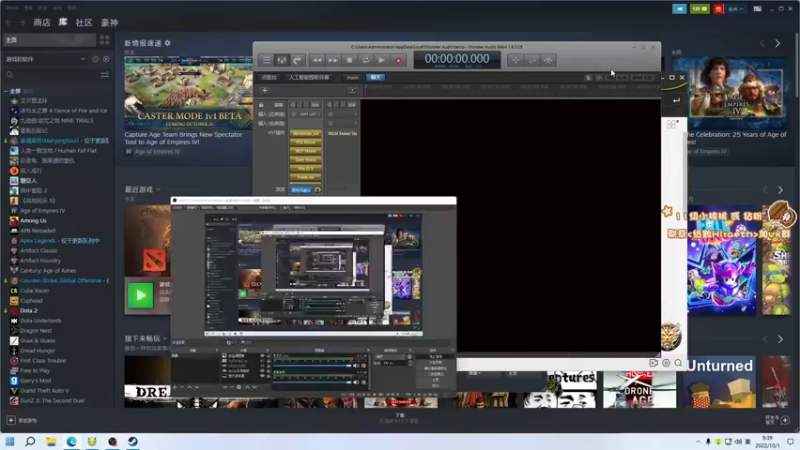Expand the 接下来畅玩 dropdown chevron
The image size is (800, 450).
pos(165,338)
